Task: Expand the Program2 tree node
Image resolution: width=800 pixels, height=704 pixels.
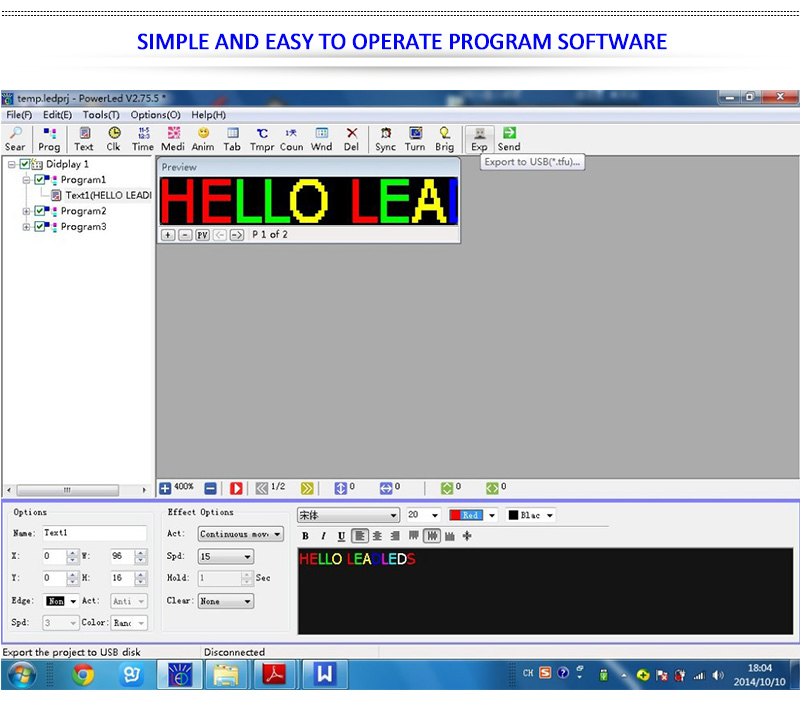Action: [26, 211]
